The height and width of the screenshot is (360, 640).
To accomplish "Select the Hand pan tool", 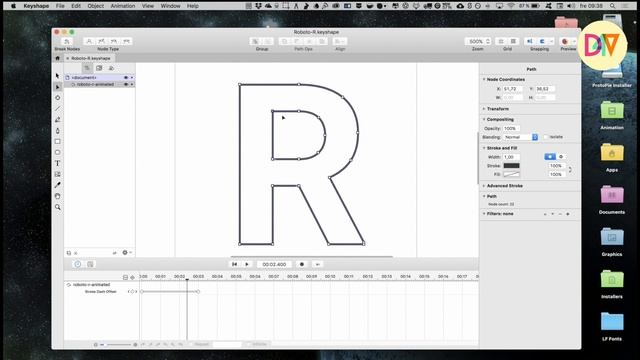I will point(58,196).
